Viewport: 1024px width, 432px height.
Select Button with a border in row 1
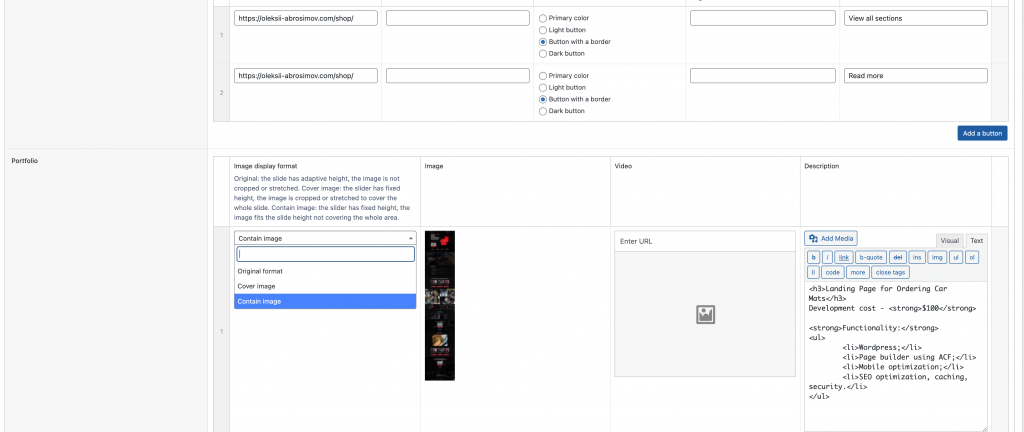(x=543, y=42)
